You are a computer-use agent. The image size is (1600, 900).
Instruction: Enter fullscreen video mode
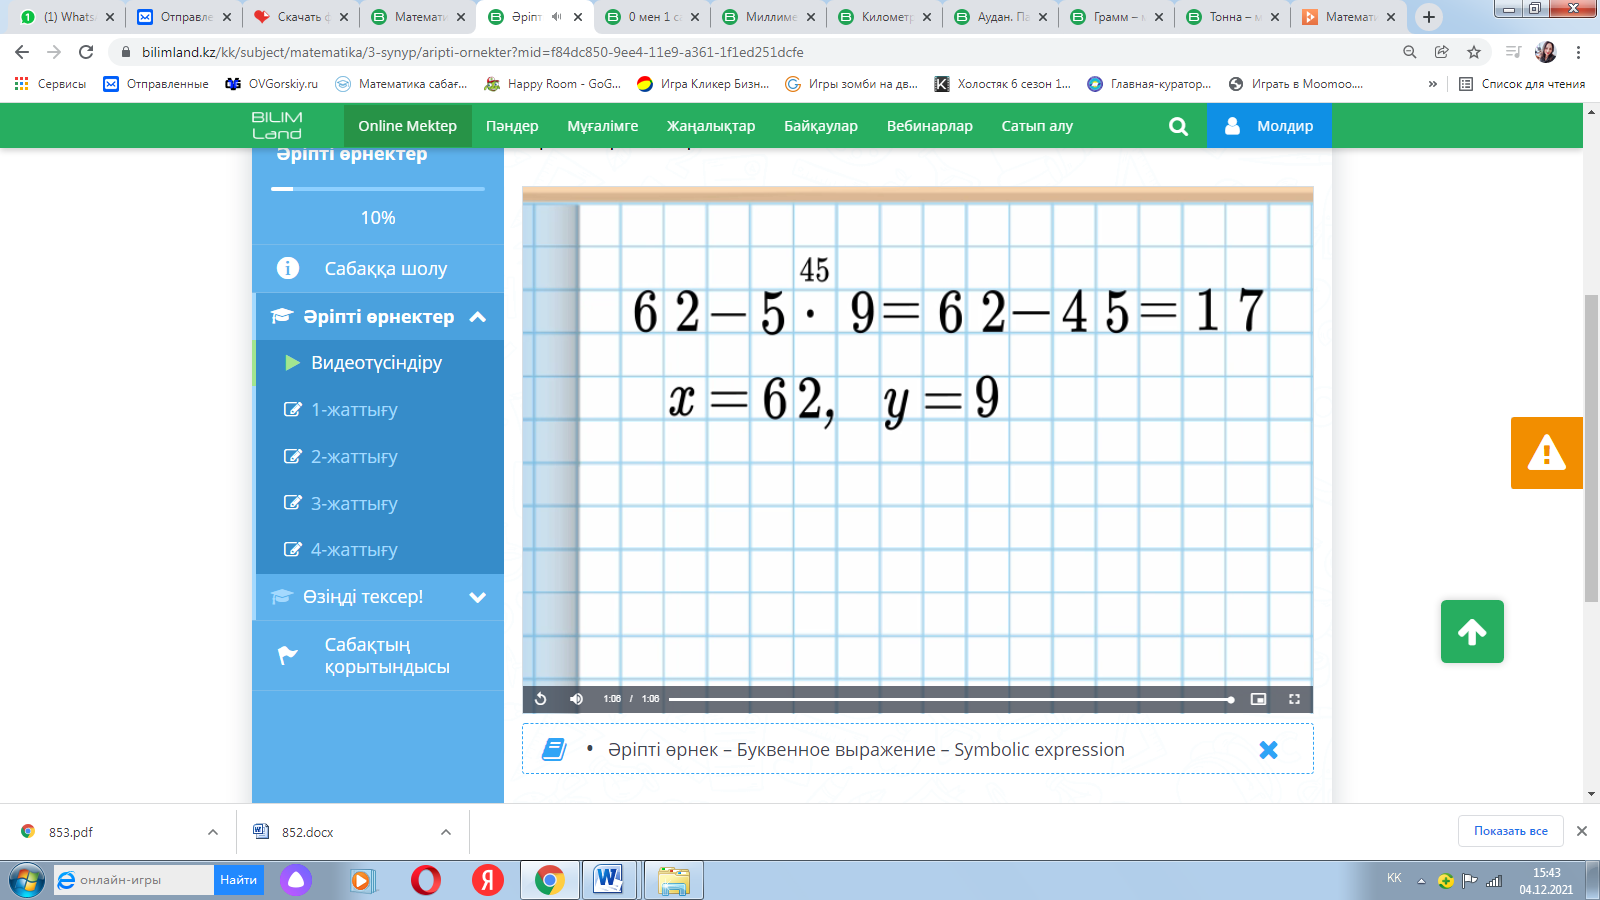click(x=1294, y=699)
